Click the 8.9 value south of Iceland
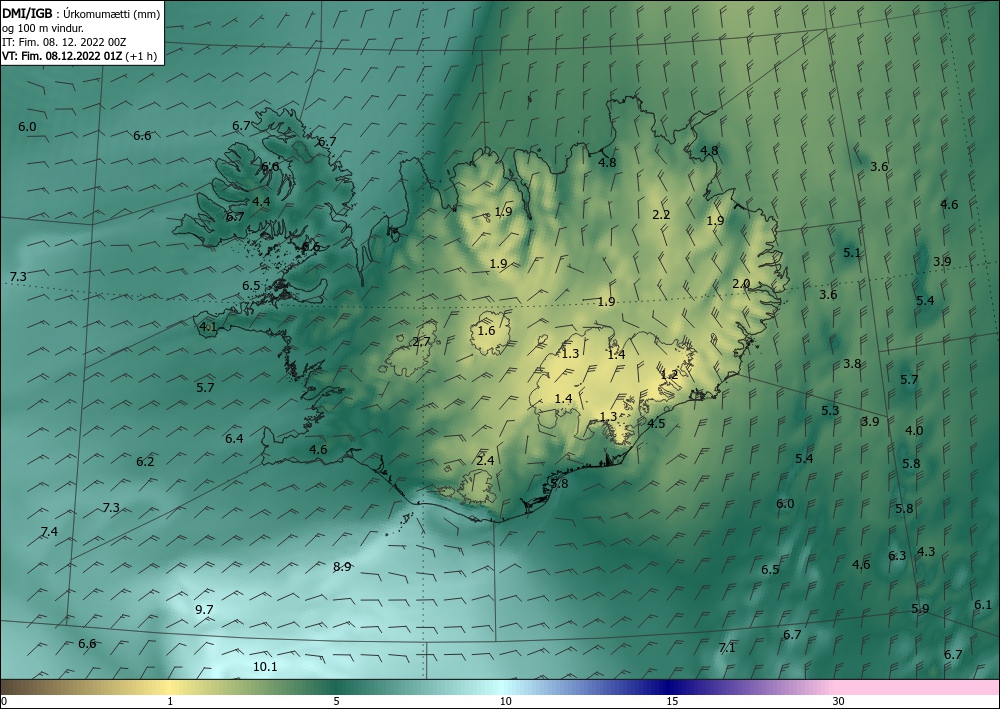Viewport: 1000px width, 709px height. coord(342,566)
